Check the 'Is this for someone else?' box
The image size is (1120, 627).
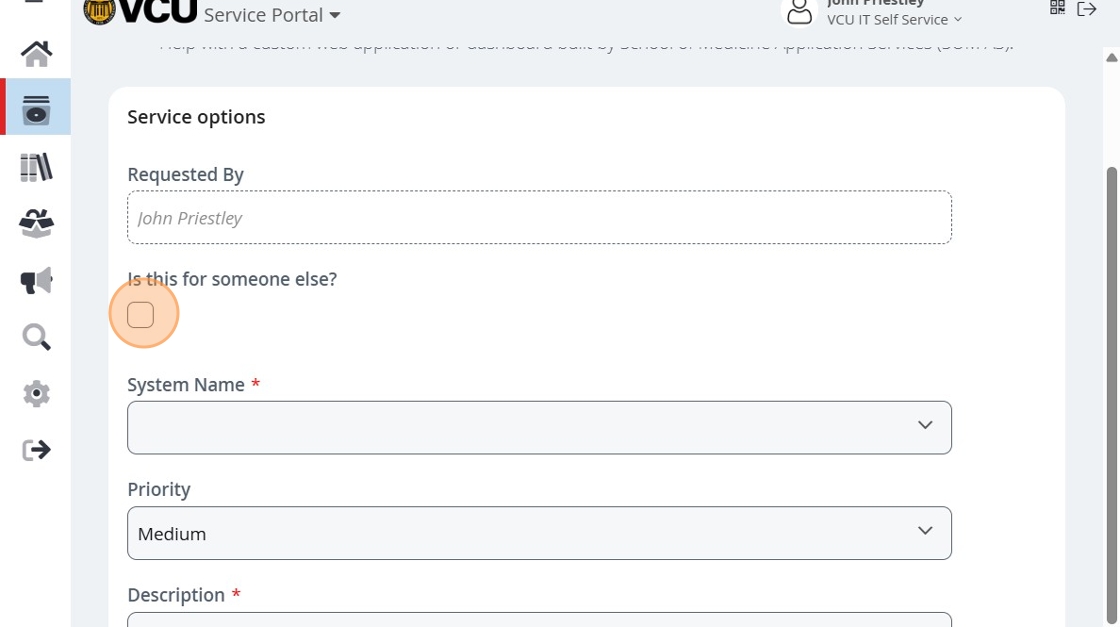[x=141, y=315]
